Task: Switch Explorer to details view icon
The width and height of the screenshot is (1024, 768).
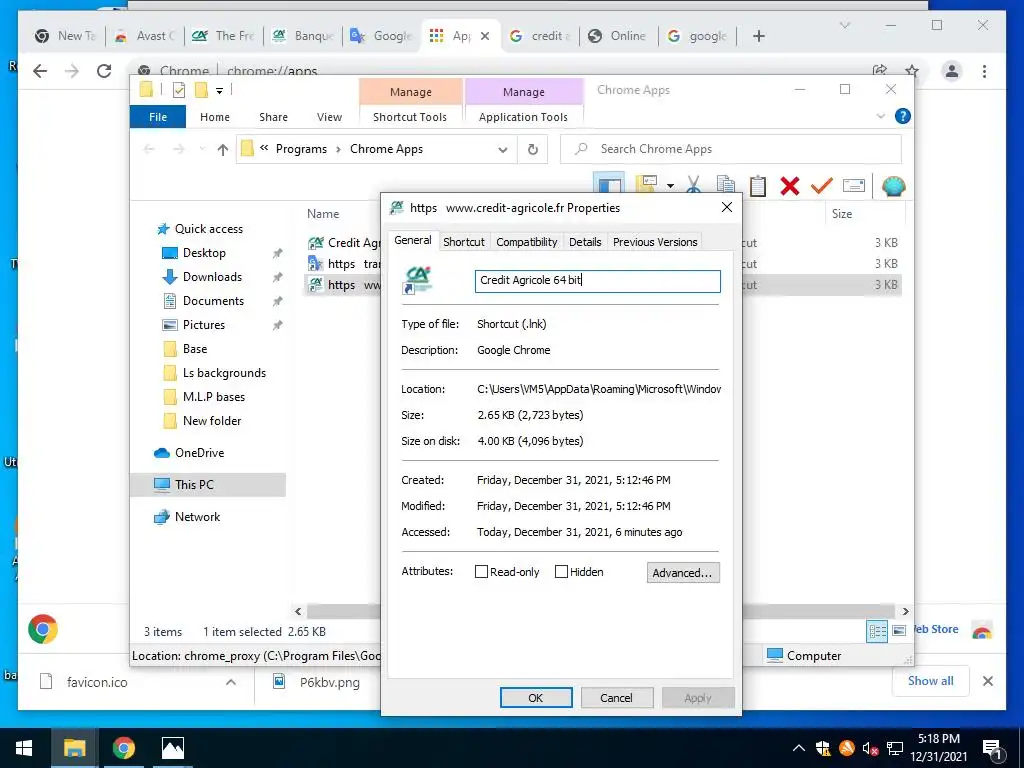Action: coord(877,631)
